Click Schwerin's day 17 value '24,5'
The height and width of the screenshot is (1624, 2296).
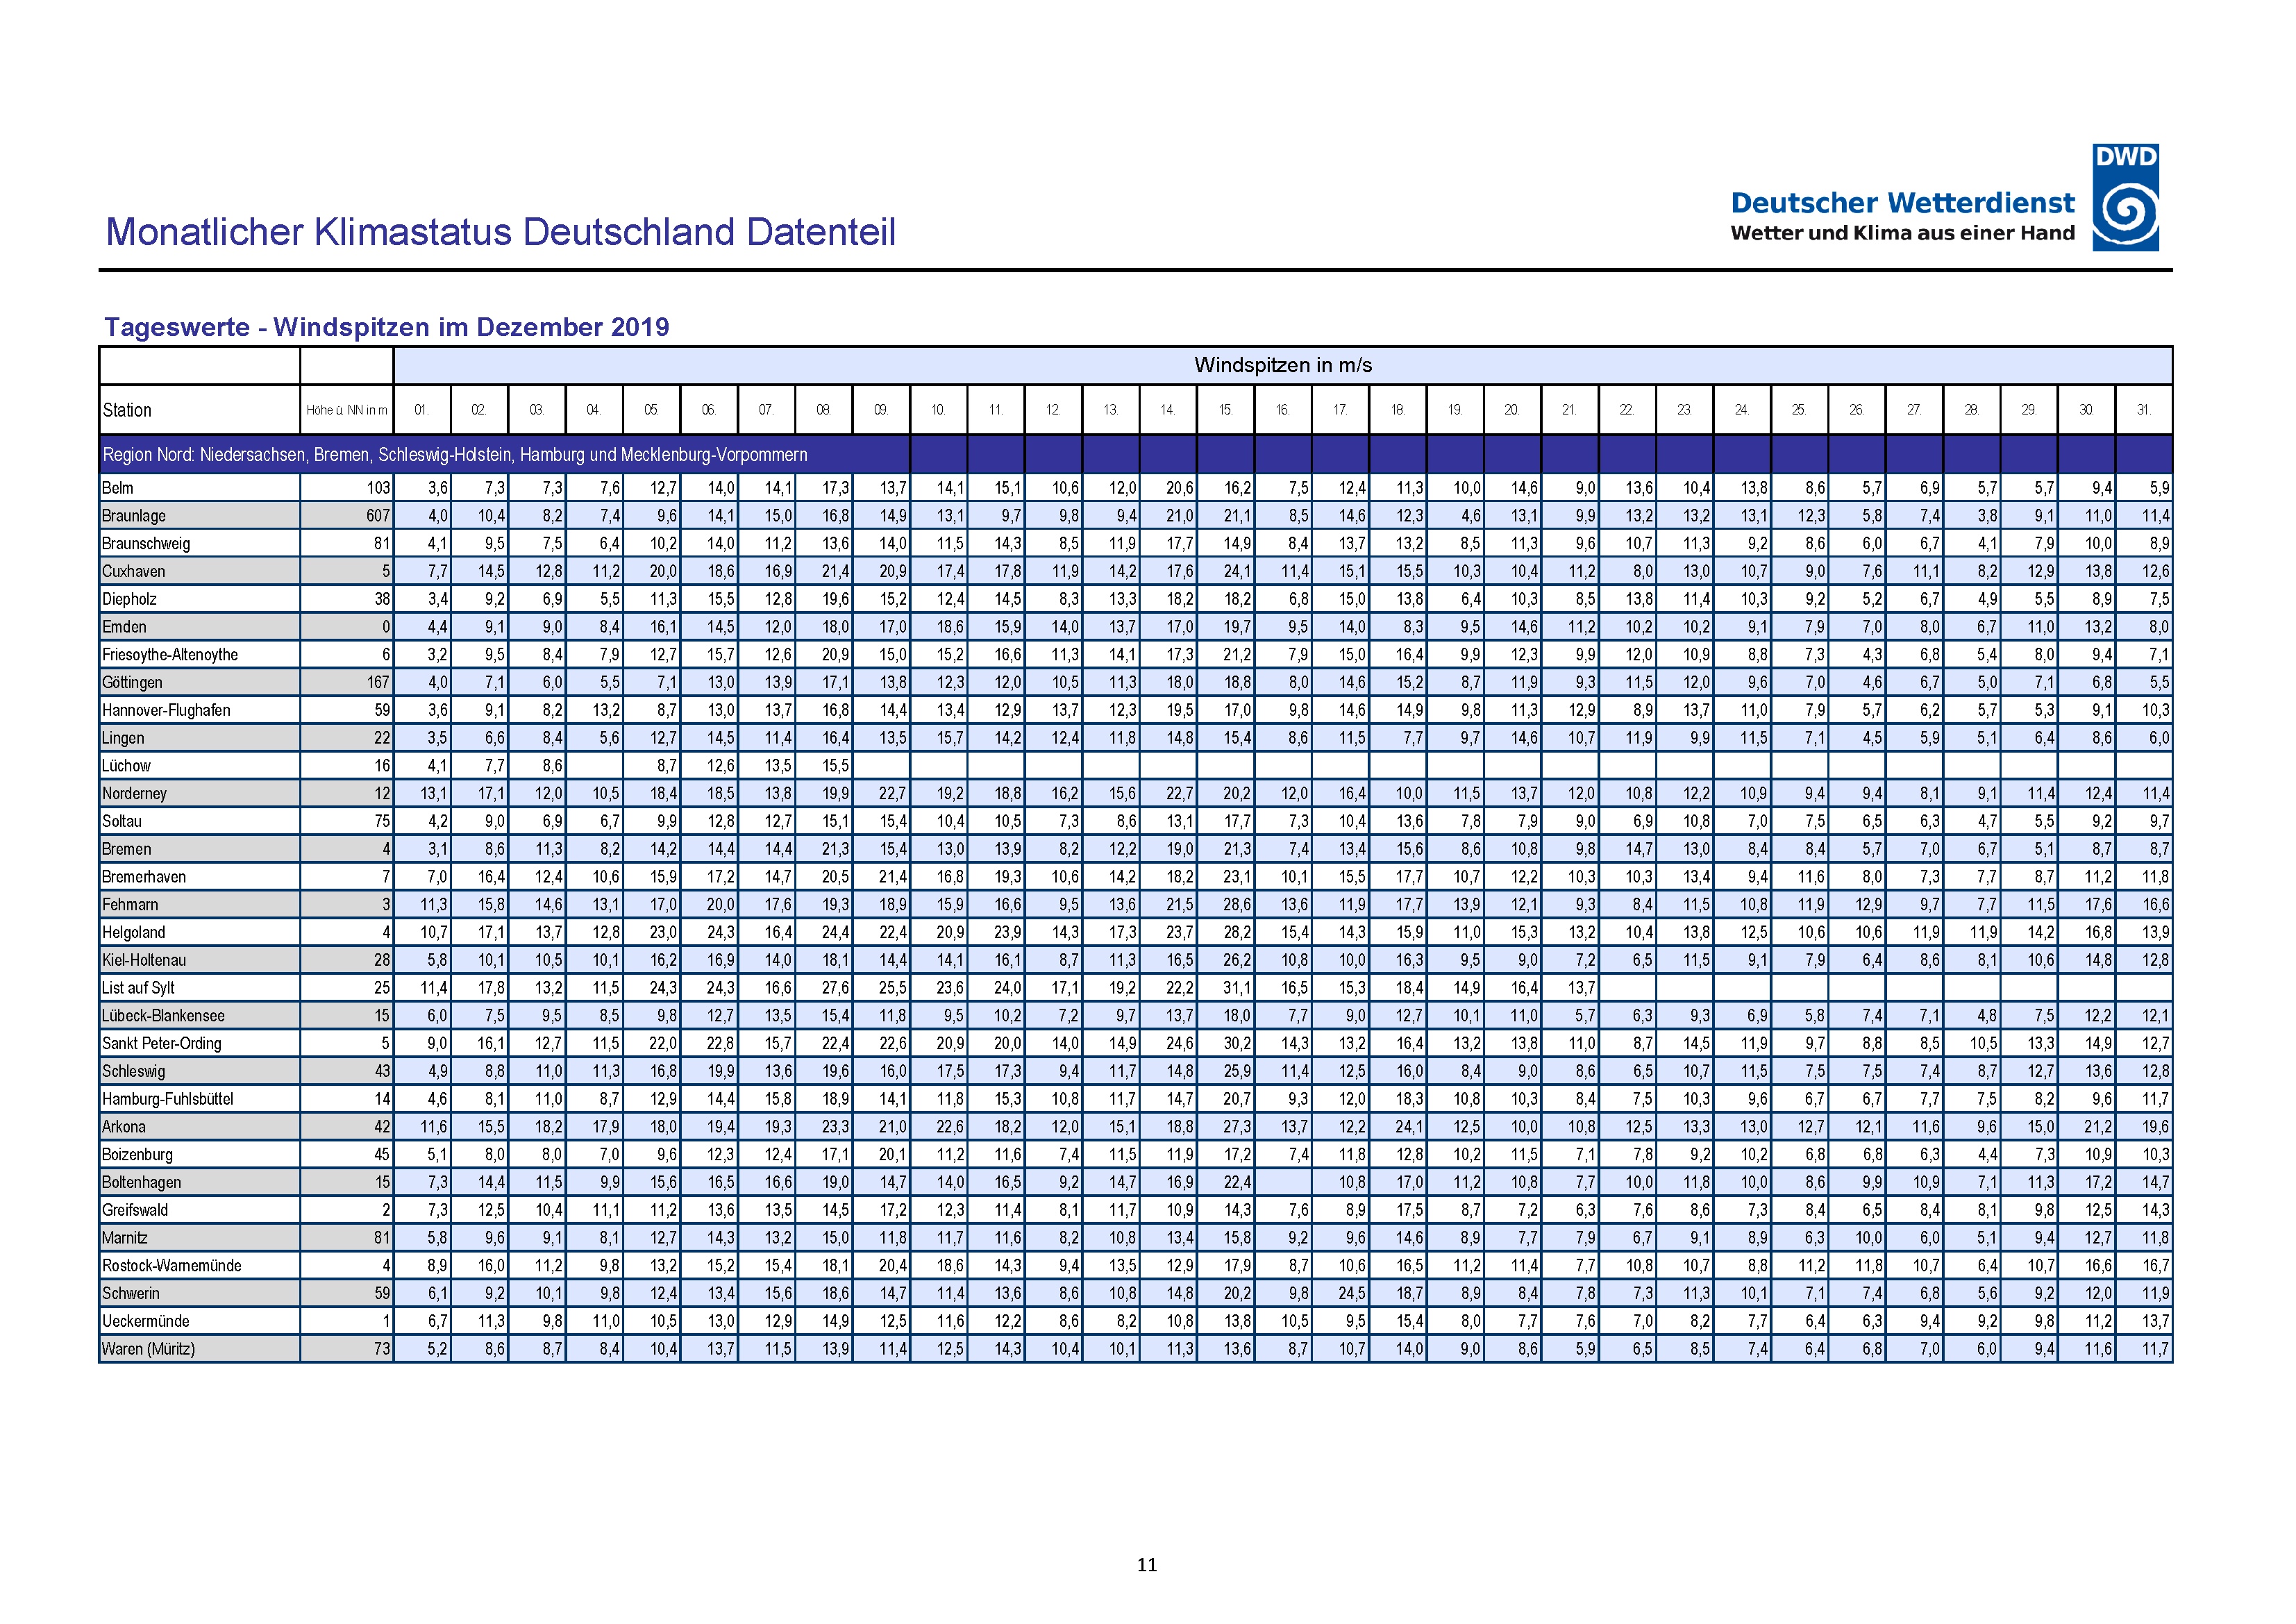(x=1352, y=1294)
